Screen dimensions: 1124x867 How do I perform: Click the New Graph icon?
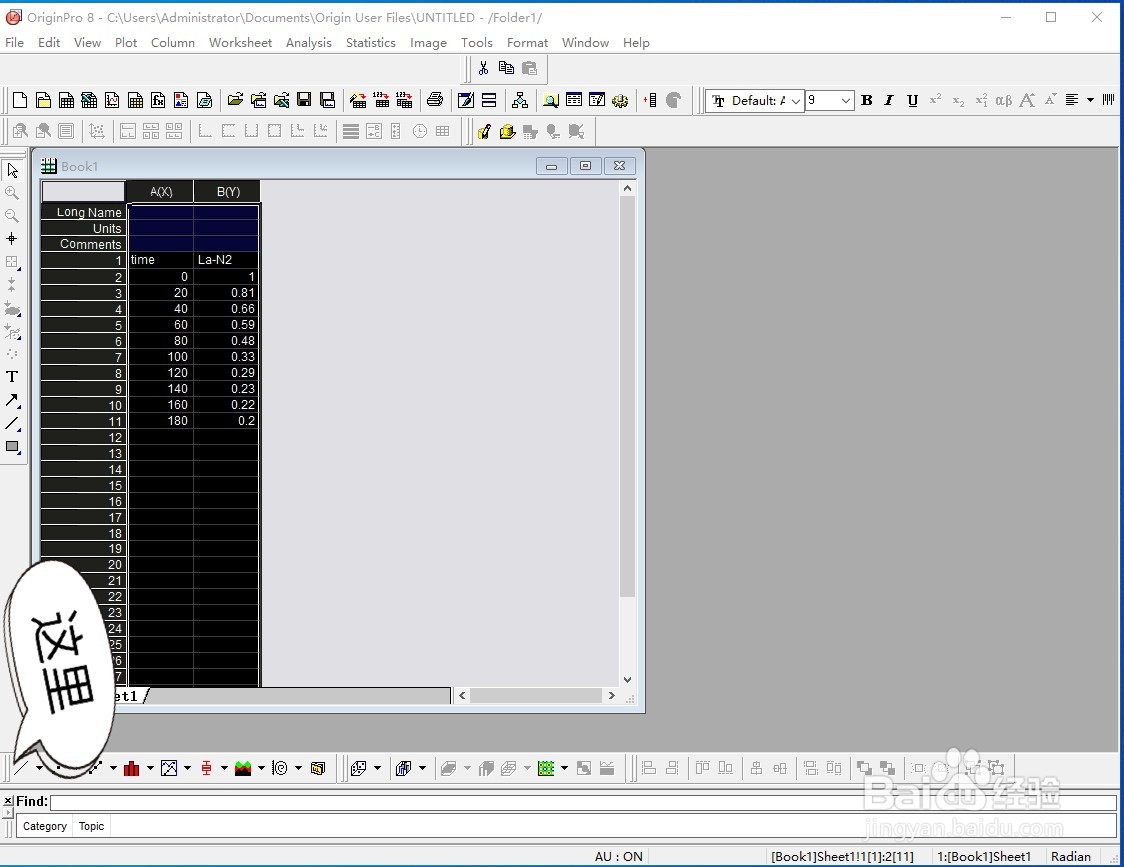pyautogui.click(x=112, y=100)
